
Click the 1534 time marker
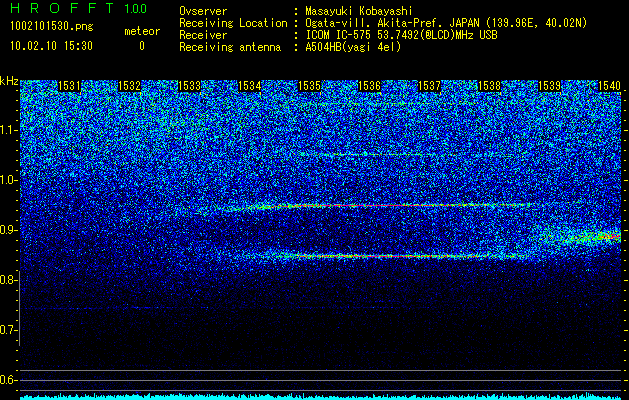point(250,86)
